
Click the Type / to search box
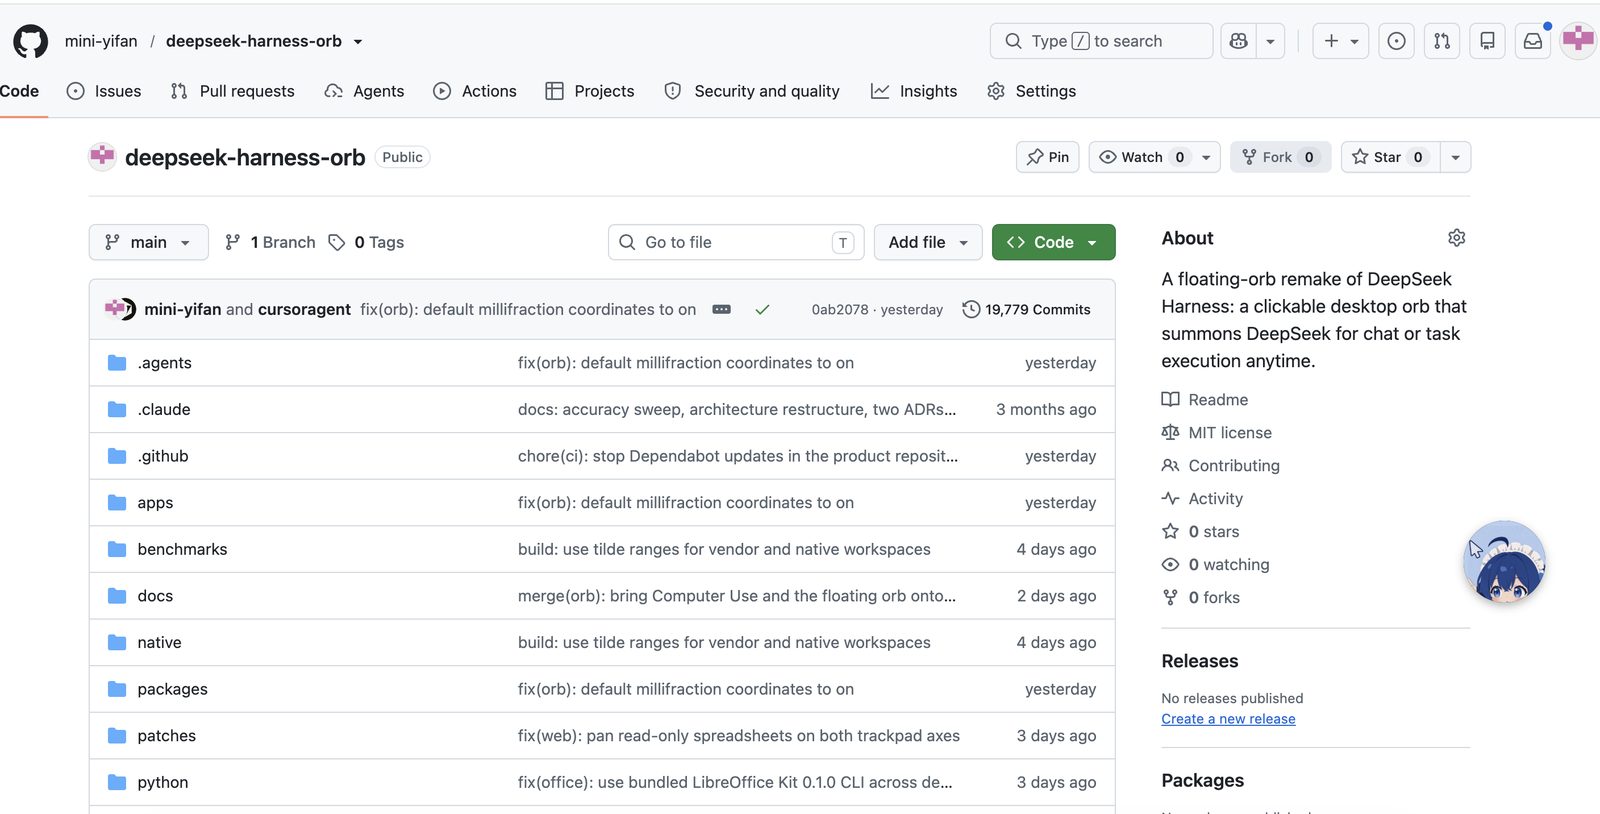[x=1101, y=41]
